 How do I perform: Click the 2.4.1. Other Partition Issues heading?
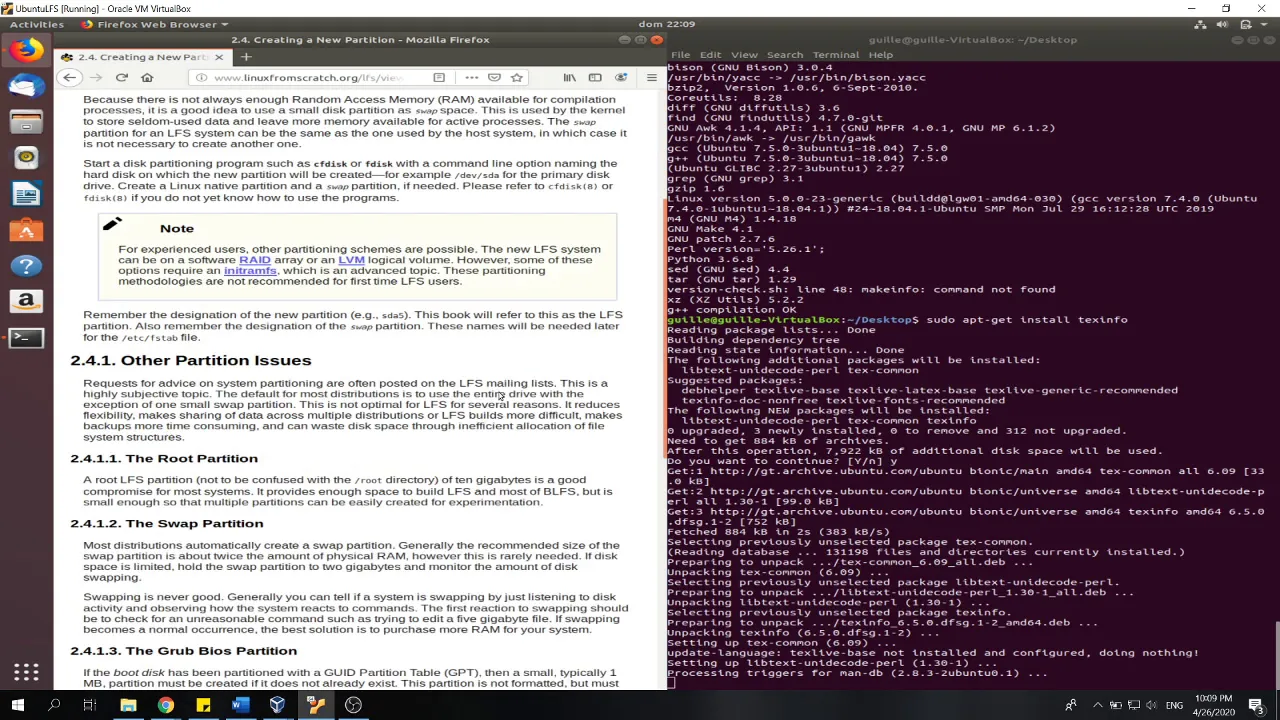tap(190, 360)
